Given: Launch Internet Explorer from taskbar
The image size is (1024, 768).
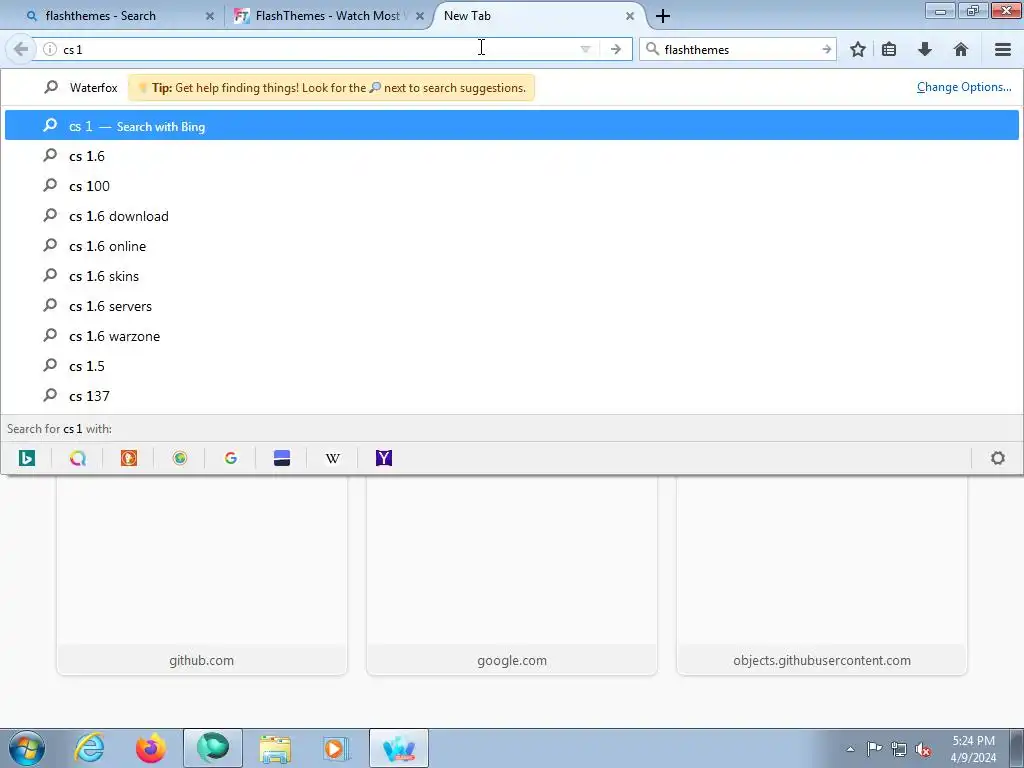Looking at the screenshot, I should 89,748.
